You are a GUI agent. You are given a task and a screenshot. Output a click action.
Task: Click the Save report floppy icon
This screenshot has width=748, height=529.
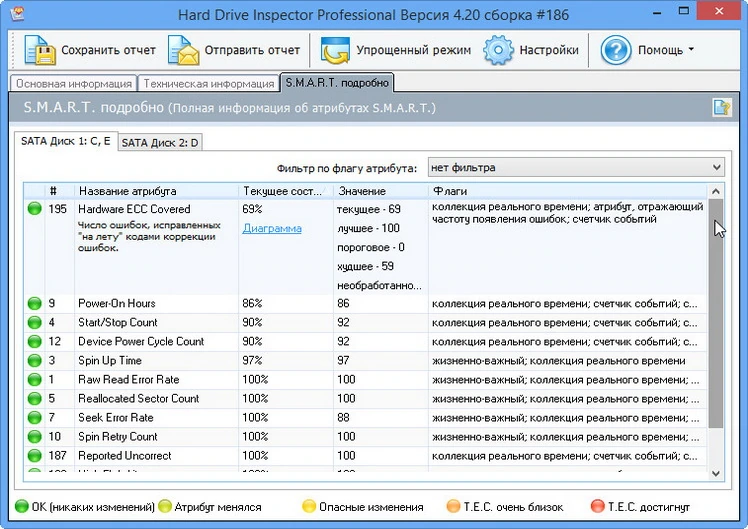[x=39, y=50]
